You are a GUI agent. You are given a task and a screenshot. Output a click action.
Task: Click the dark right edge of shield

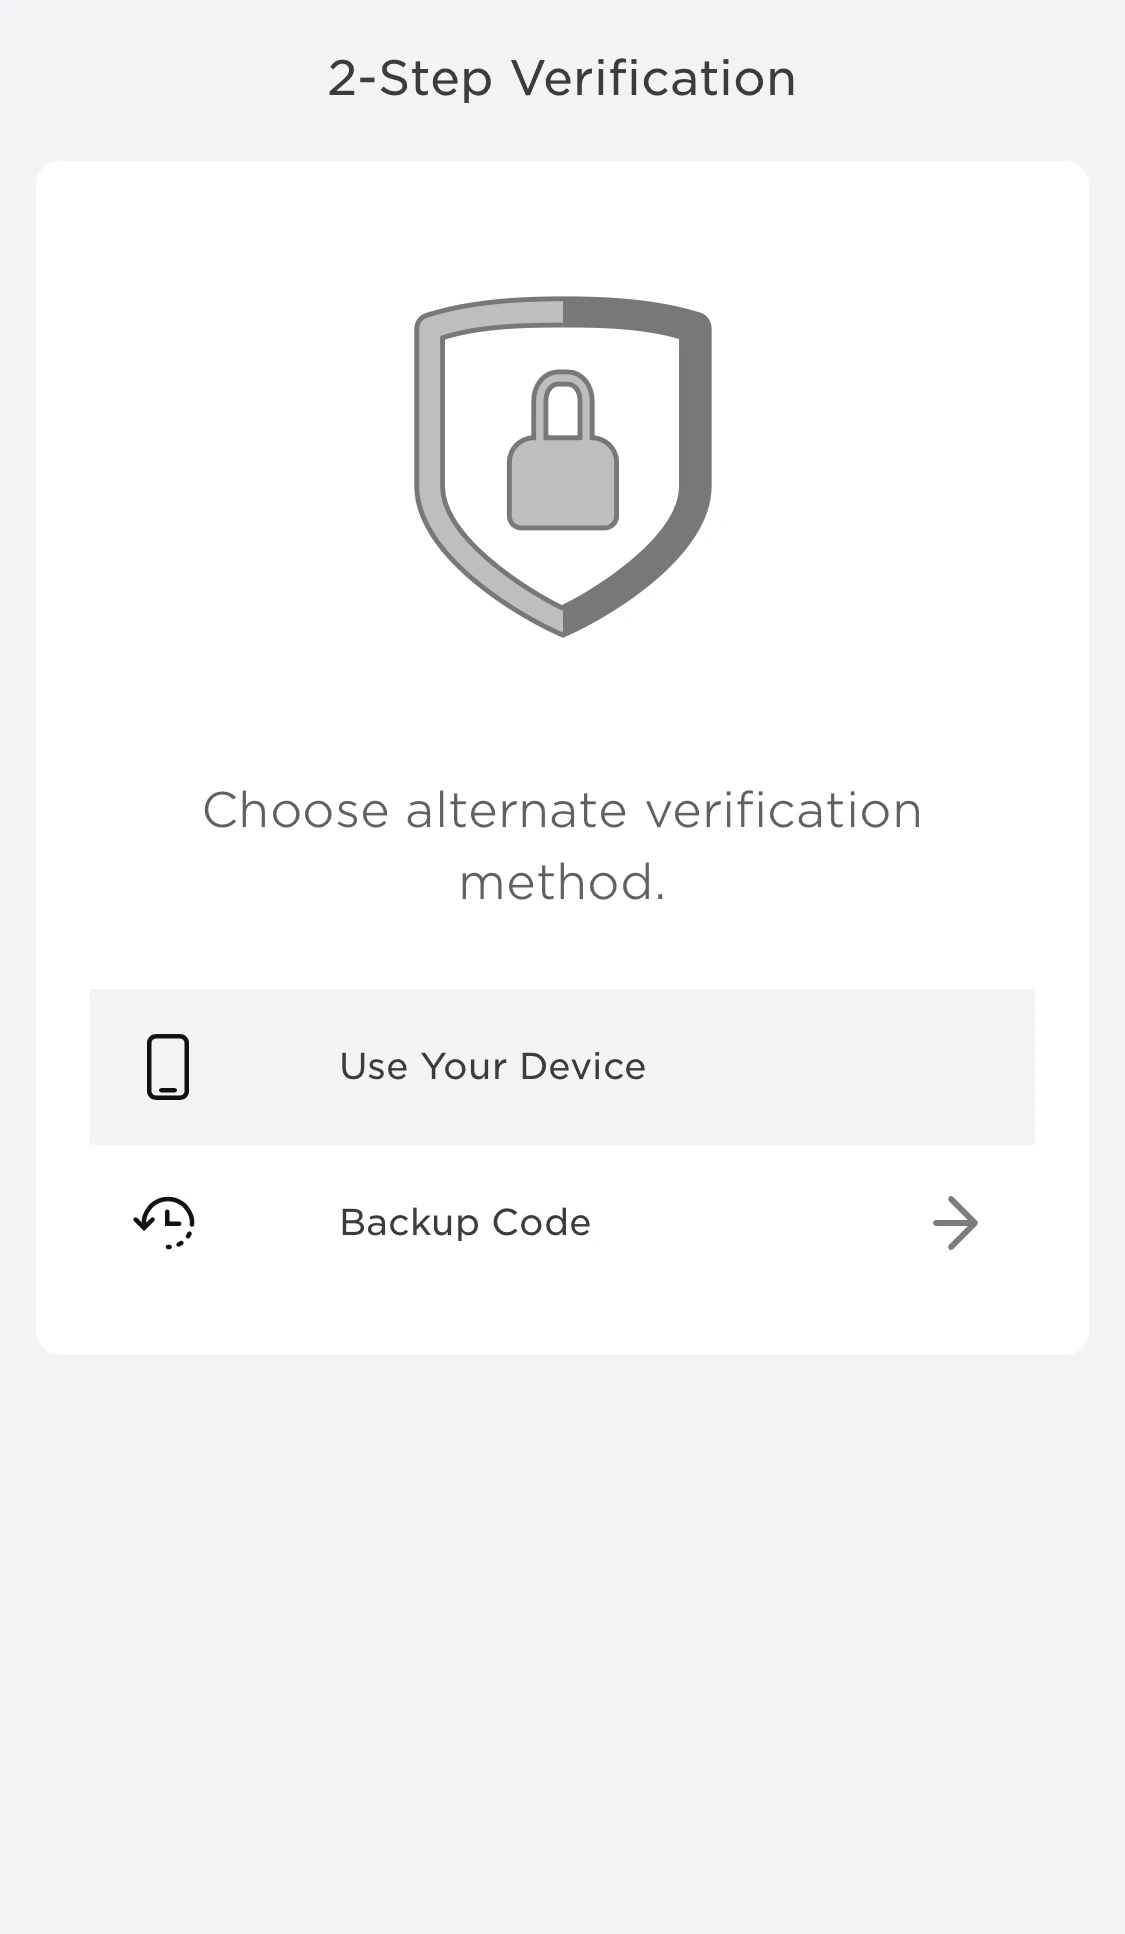[695, 450]
